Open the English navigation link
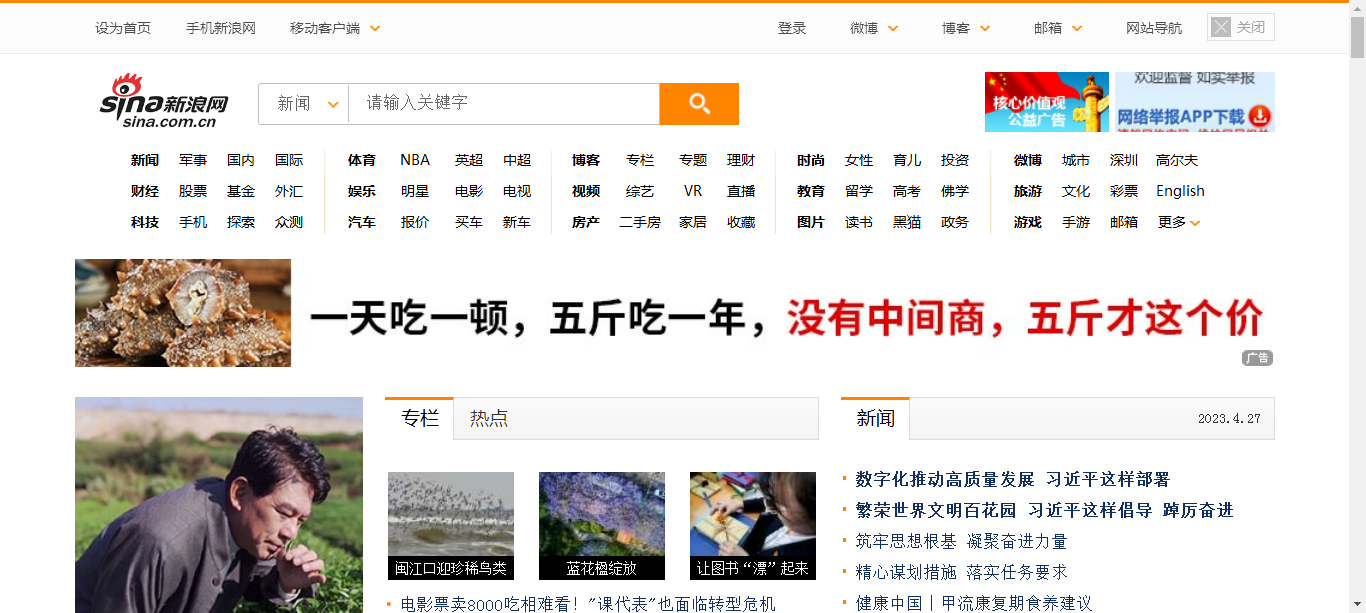Image resolution: width=1366 pixels, height=613 pixels. point(1180,191)
